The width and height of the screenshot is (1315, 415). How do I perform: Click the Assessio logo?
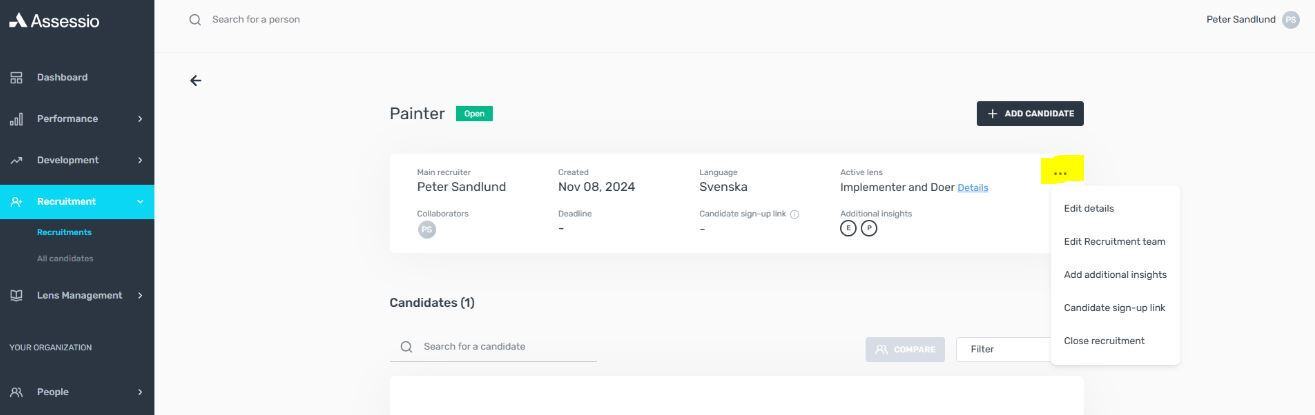54,20
